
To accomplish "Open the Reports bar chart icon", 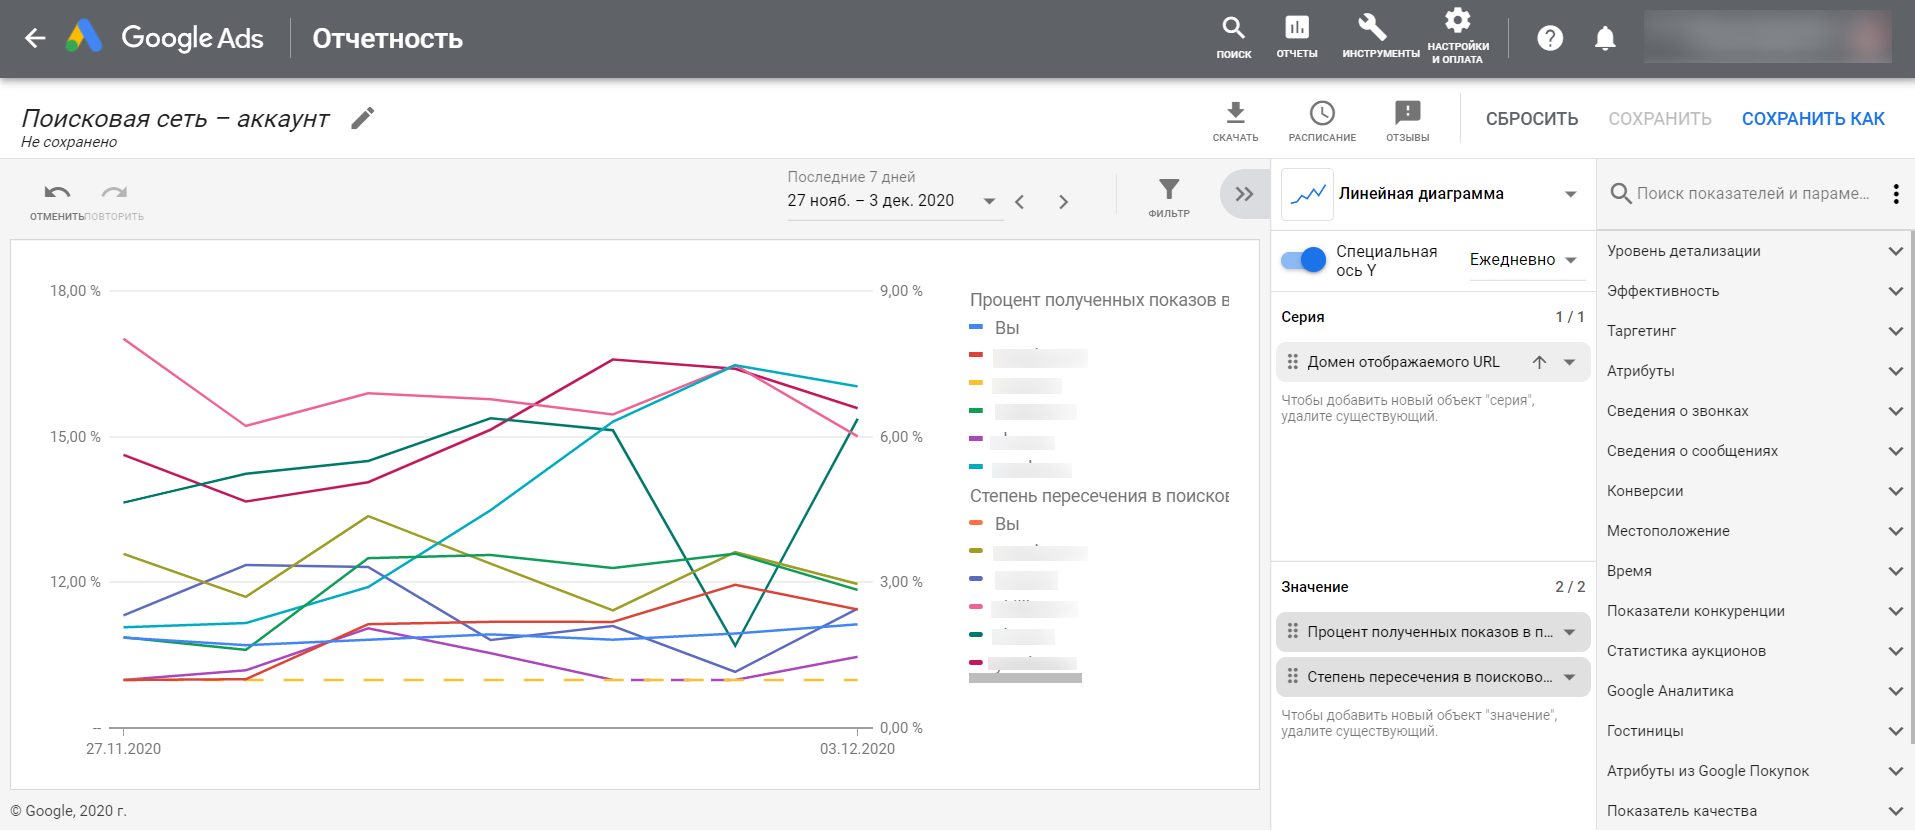I will click(1296, 29).
